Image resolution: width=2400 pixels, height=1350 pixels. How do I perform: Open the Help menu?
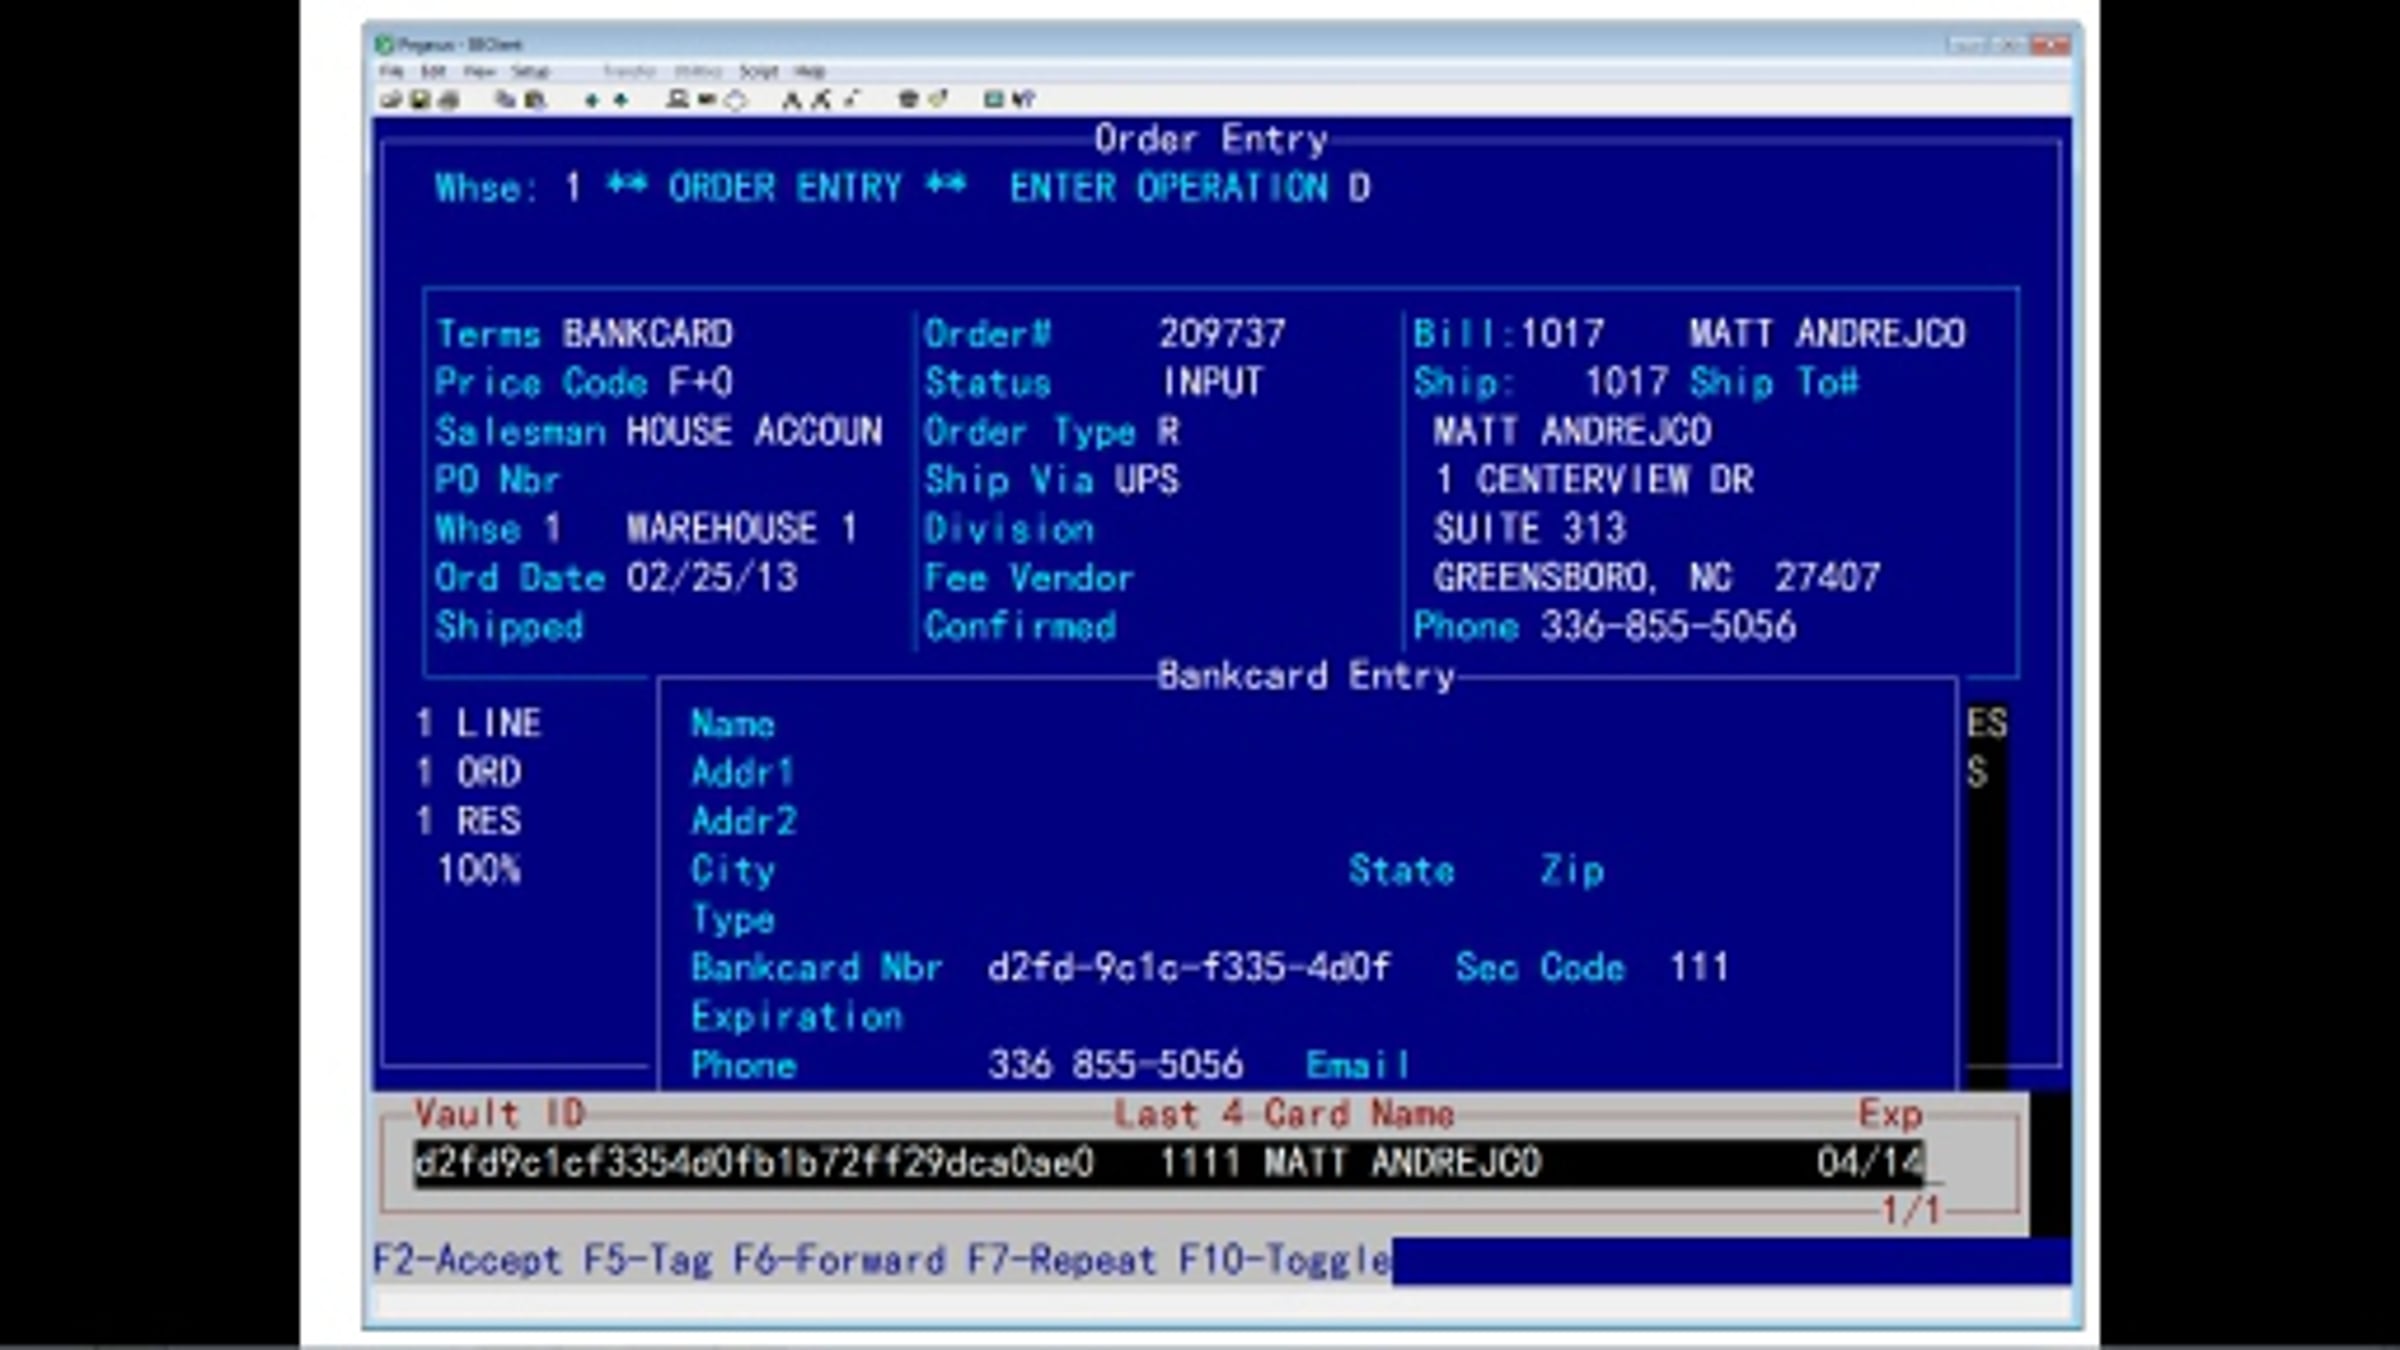click(x=809, y=71)
